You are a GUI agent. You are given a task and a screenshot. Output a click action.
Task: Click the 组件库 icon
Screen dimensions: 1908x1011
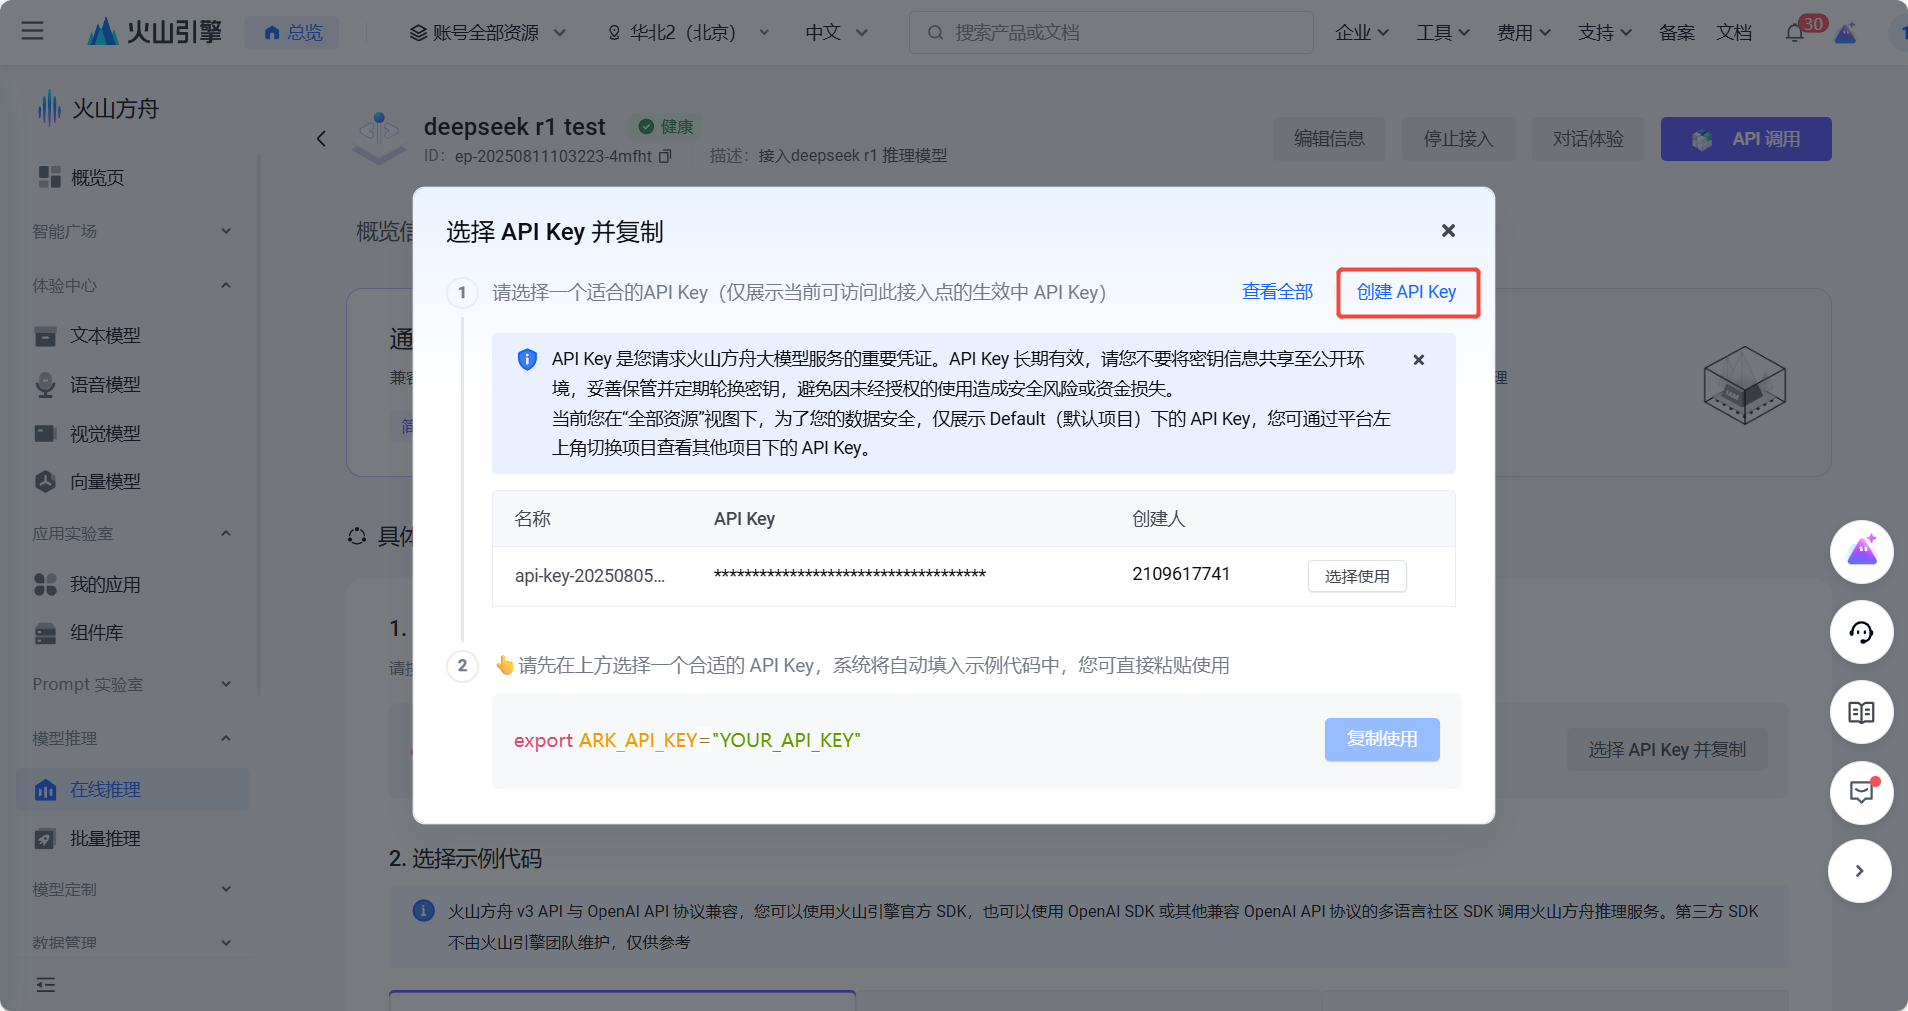tap(45, 633)
